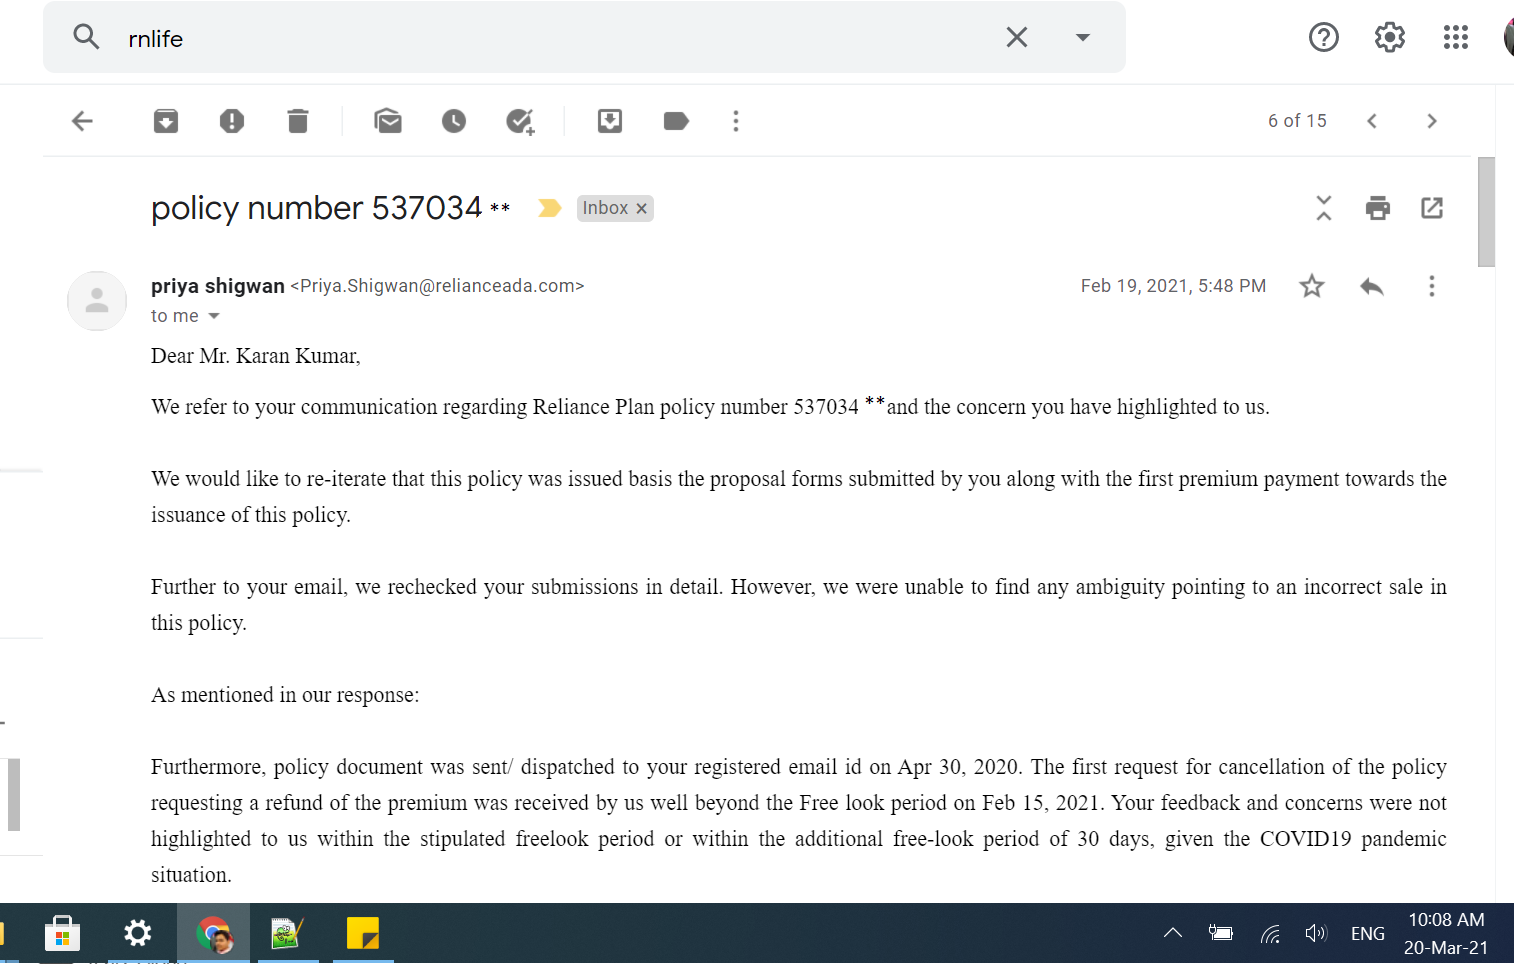The image size is (1514, 964).
Task: Mark the email as unread
Action: point(388,121)
